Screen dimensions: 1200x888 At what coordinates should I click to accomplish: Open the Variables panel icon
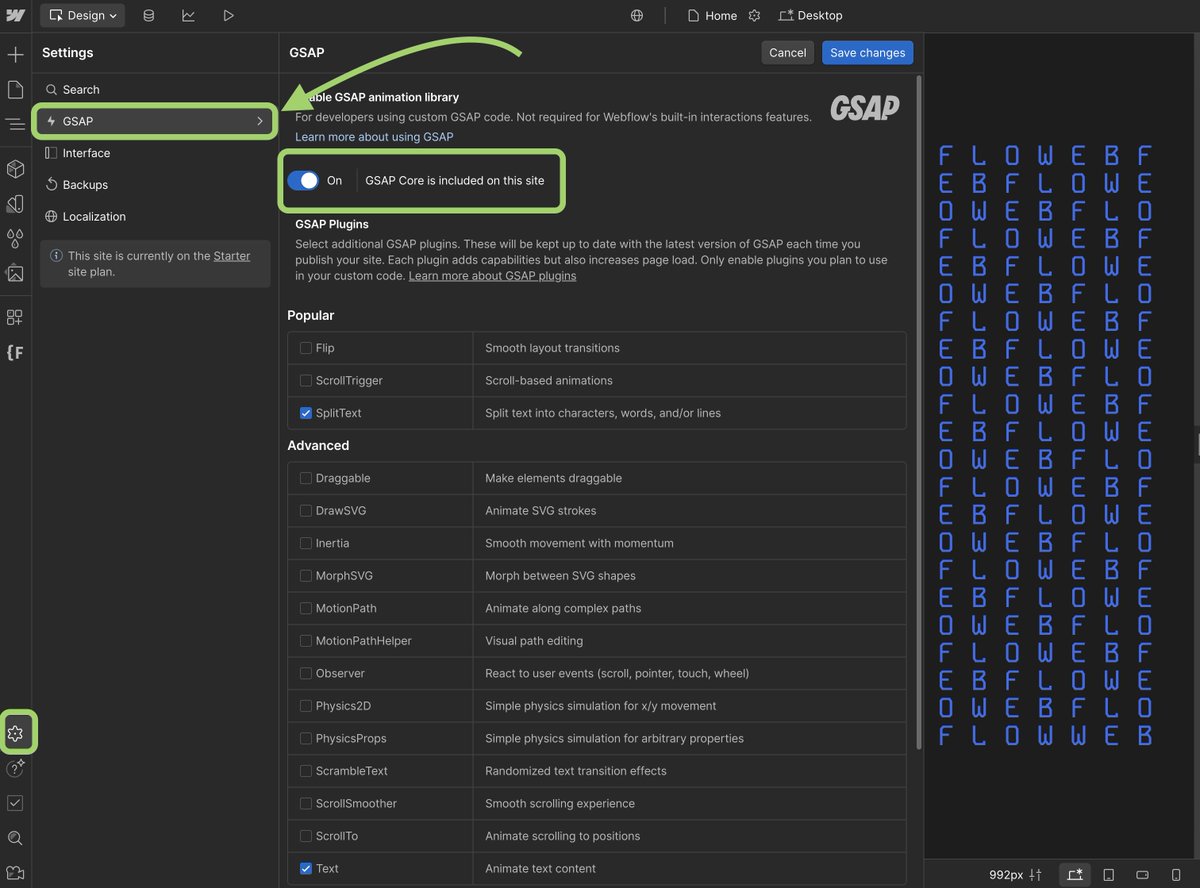tap(15, 203)
